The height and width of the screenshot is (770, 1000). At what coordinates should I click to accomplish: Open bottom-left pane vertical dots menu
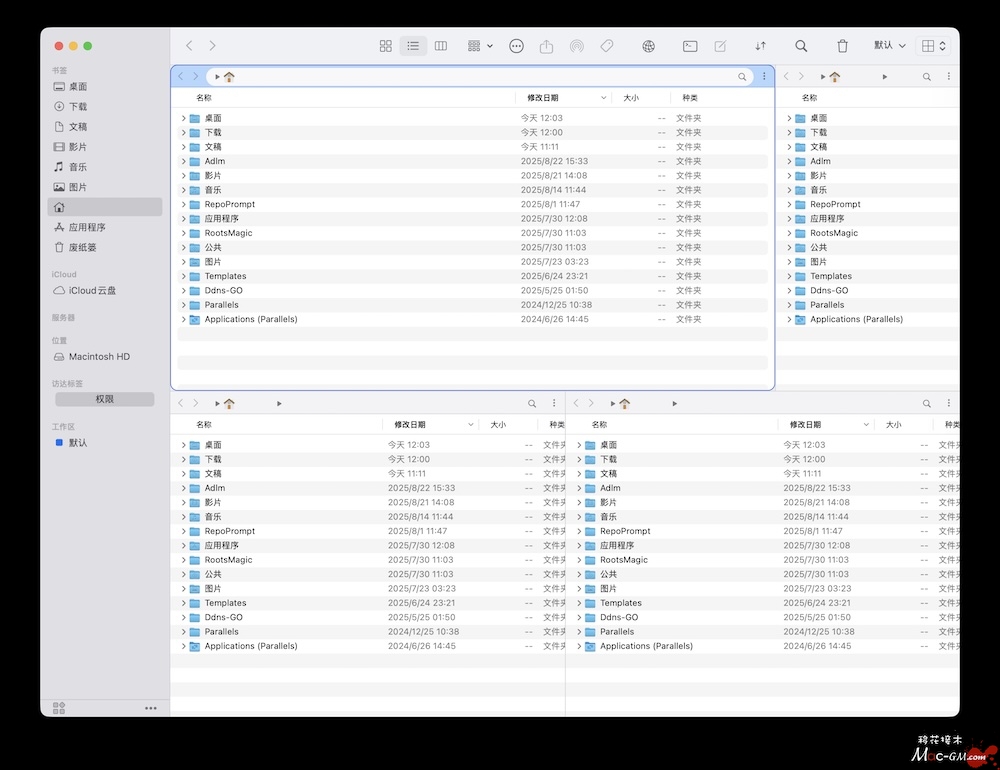pos(554,403)
